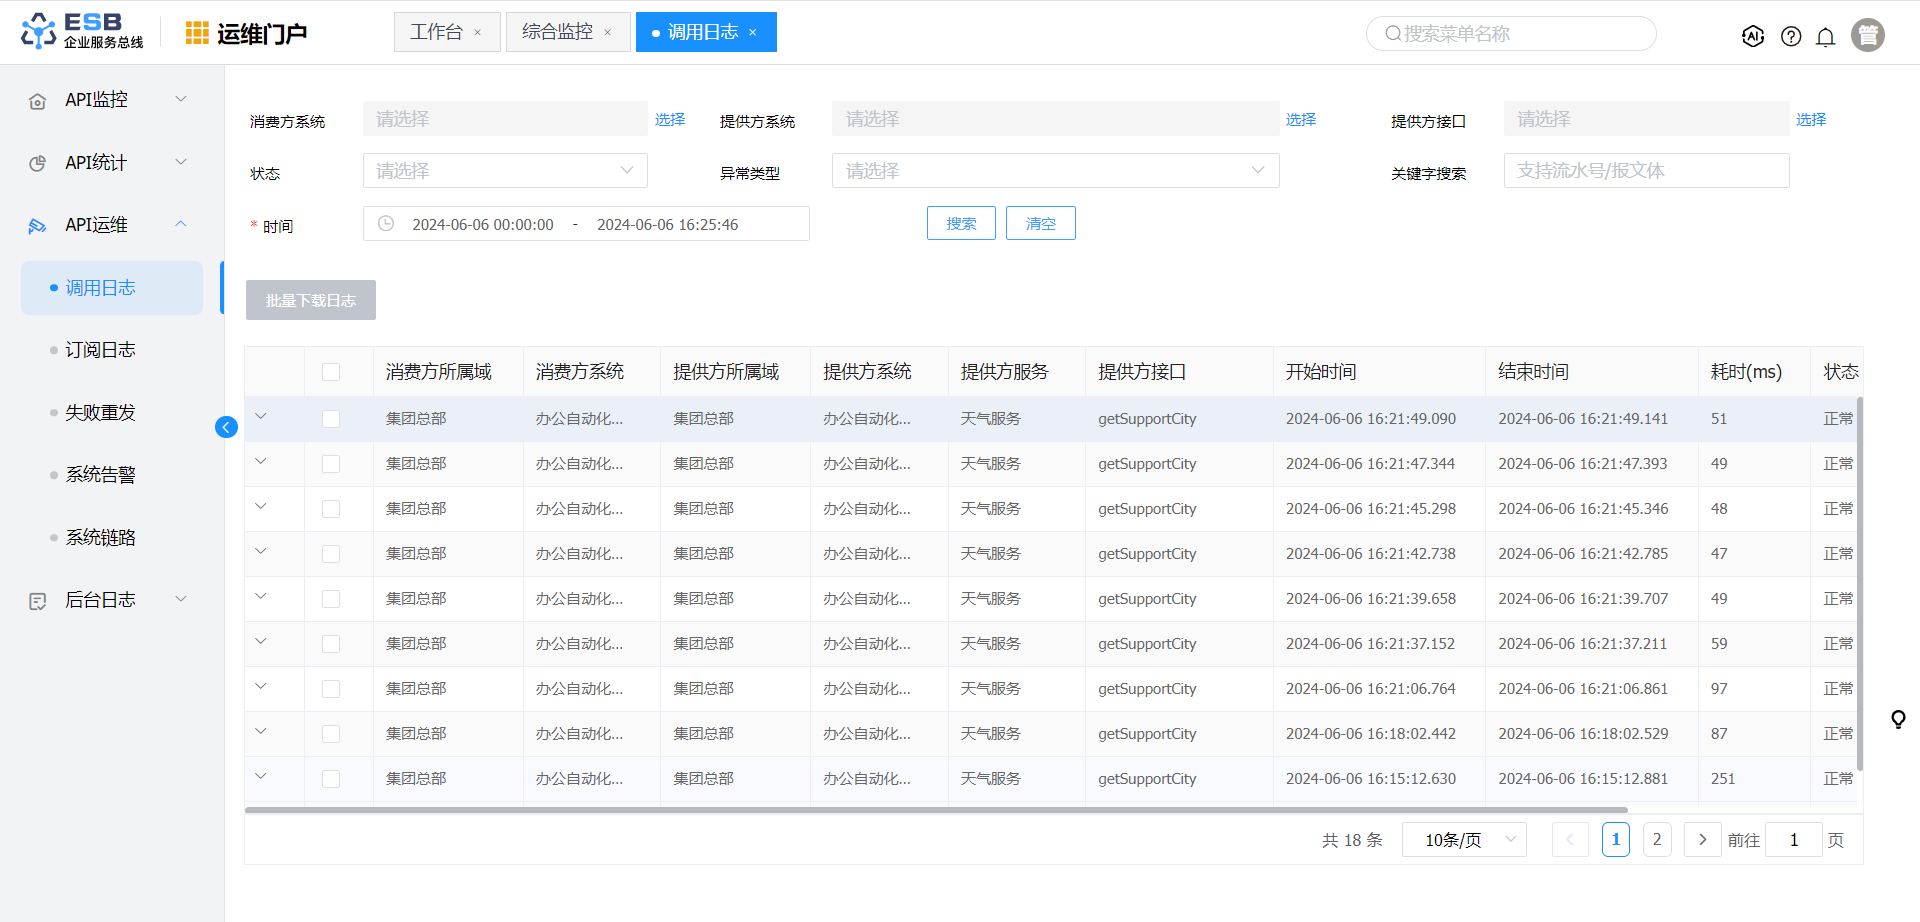Open the notification bell
This screenshot has width=1920, height=922.
click(x=1825, y=37)
